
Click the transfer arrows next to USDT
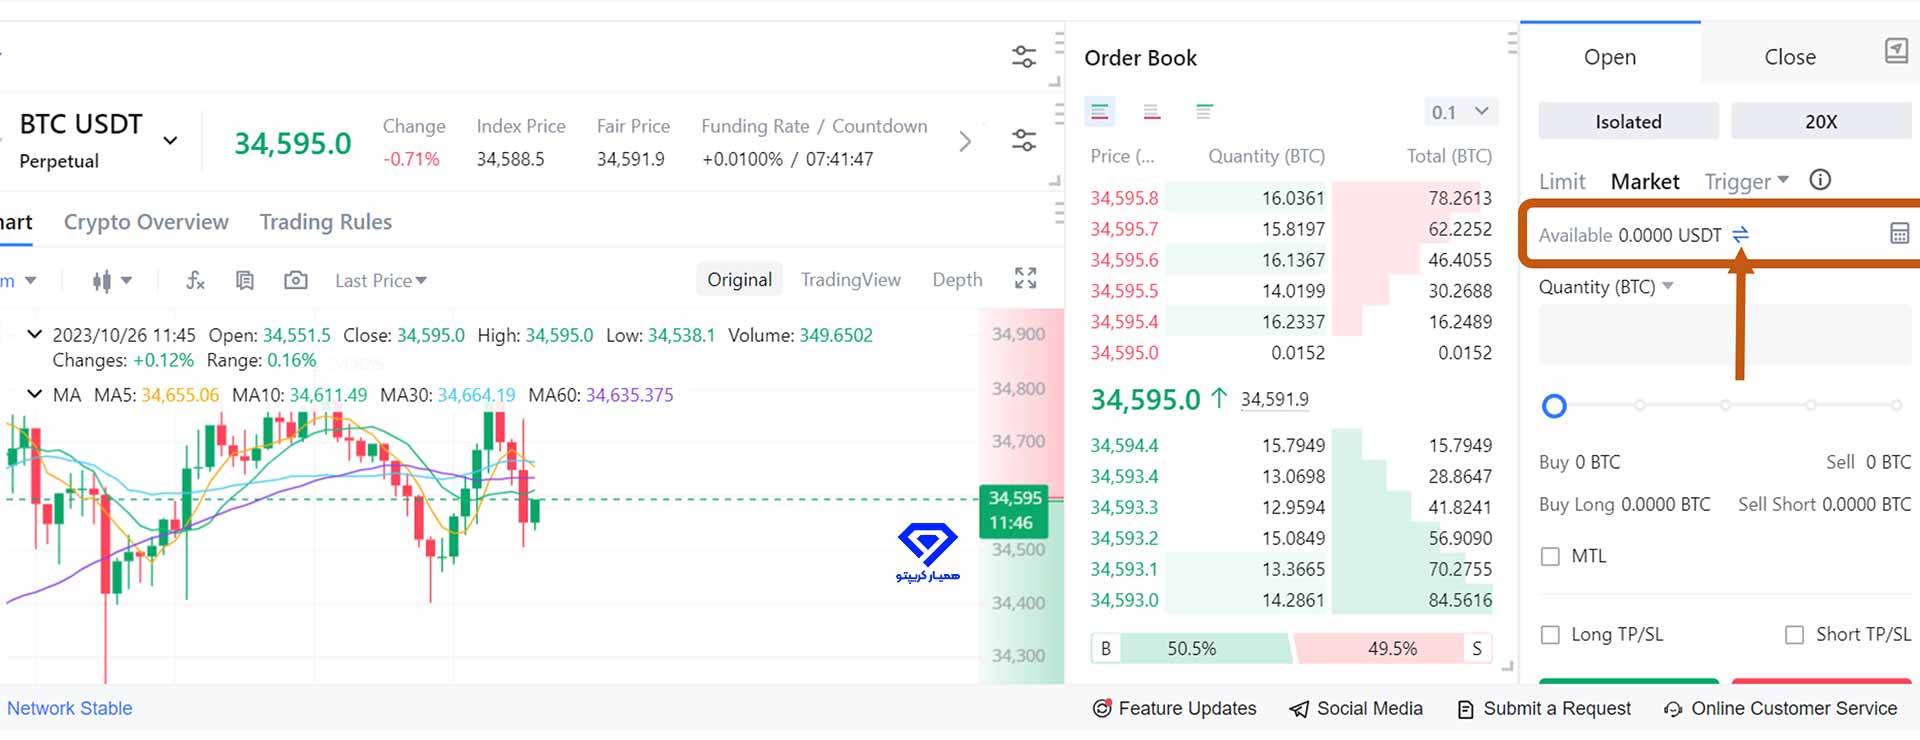(x=1740, y=234)
